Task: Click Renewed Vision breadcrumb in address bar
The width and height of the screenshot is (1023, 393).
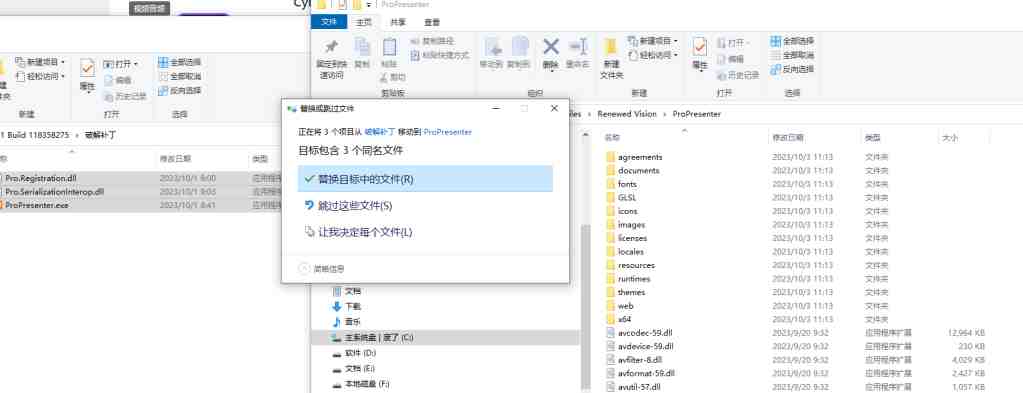Action: coord(627,114)
